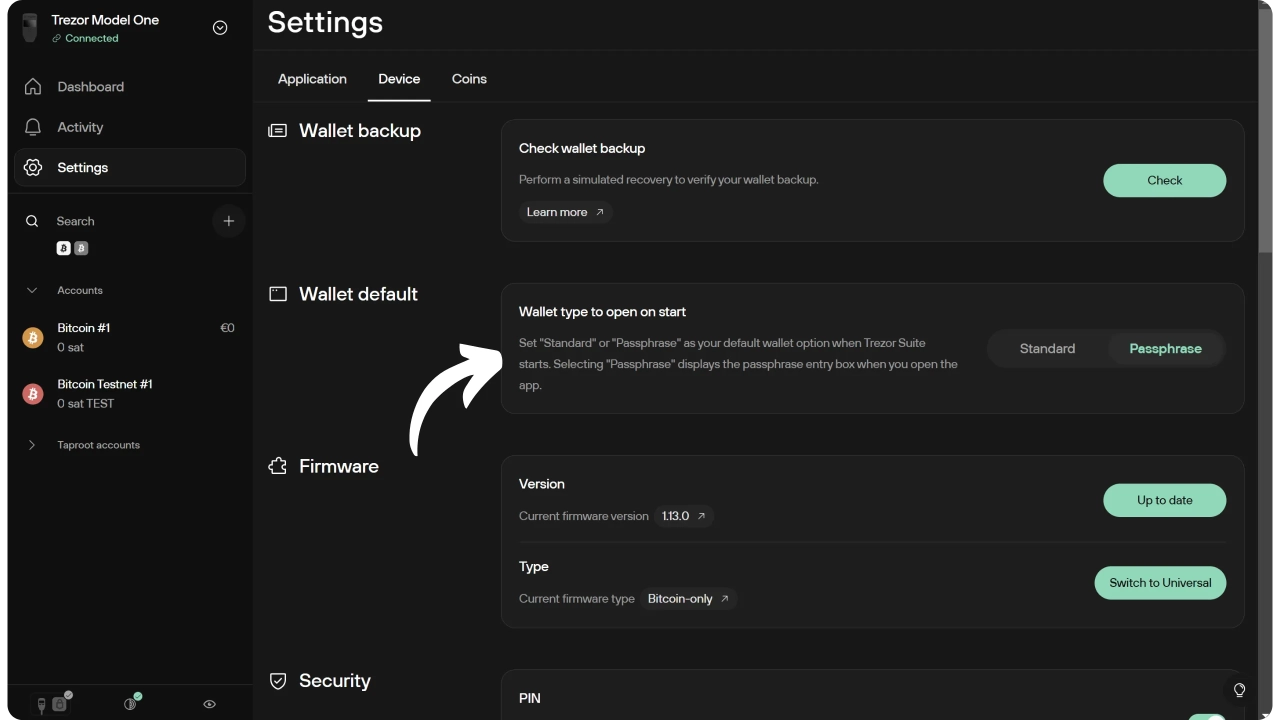Click the red Bitcoin Testnet coin icon
Viewport: 1280px width, 720px height.
point(33,394)
